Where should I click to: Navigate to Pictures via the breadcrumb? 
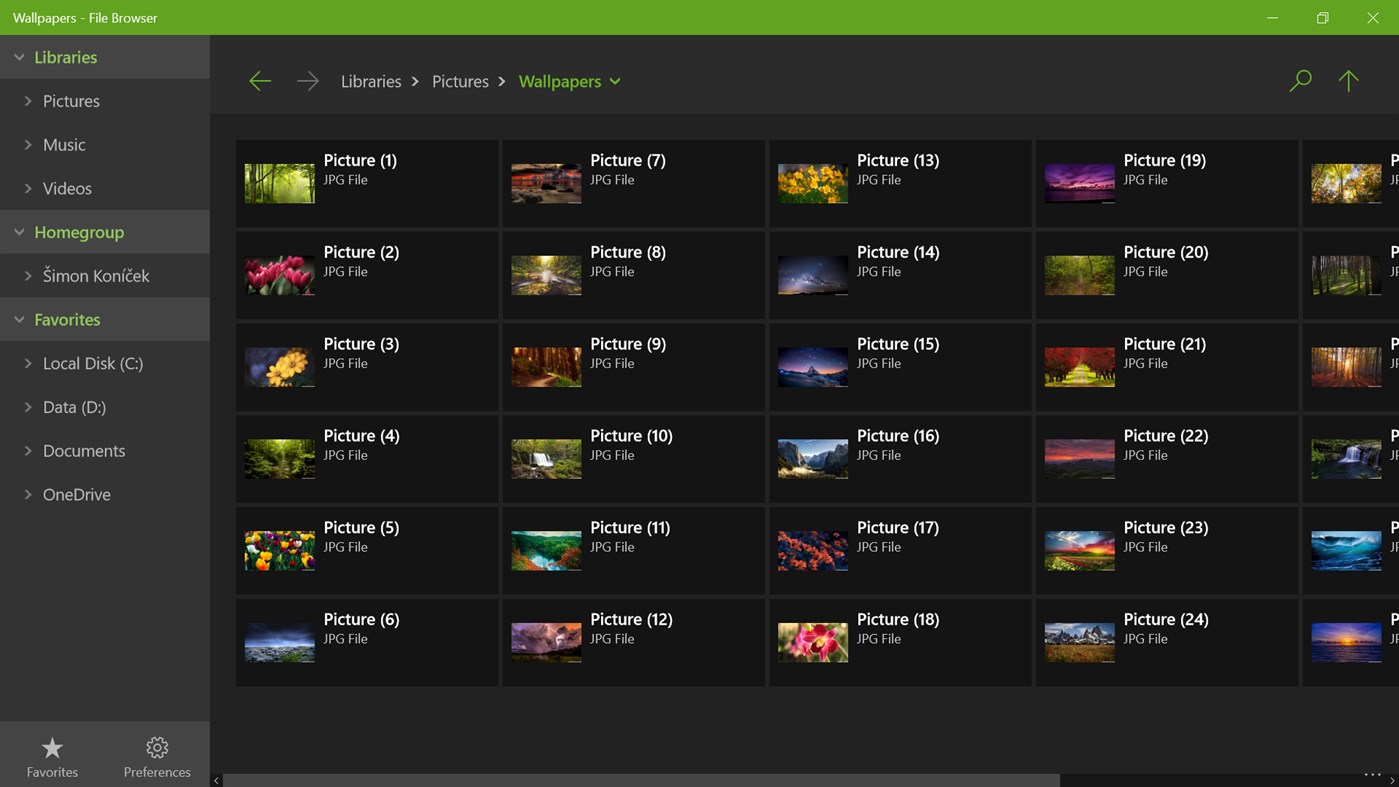(460, 81)
